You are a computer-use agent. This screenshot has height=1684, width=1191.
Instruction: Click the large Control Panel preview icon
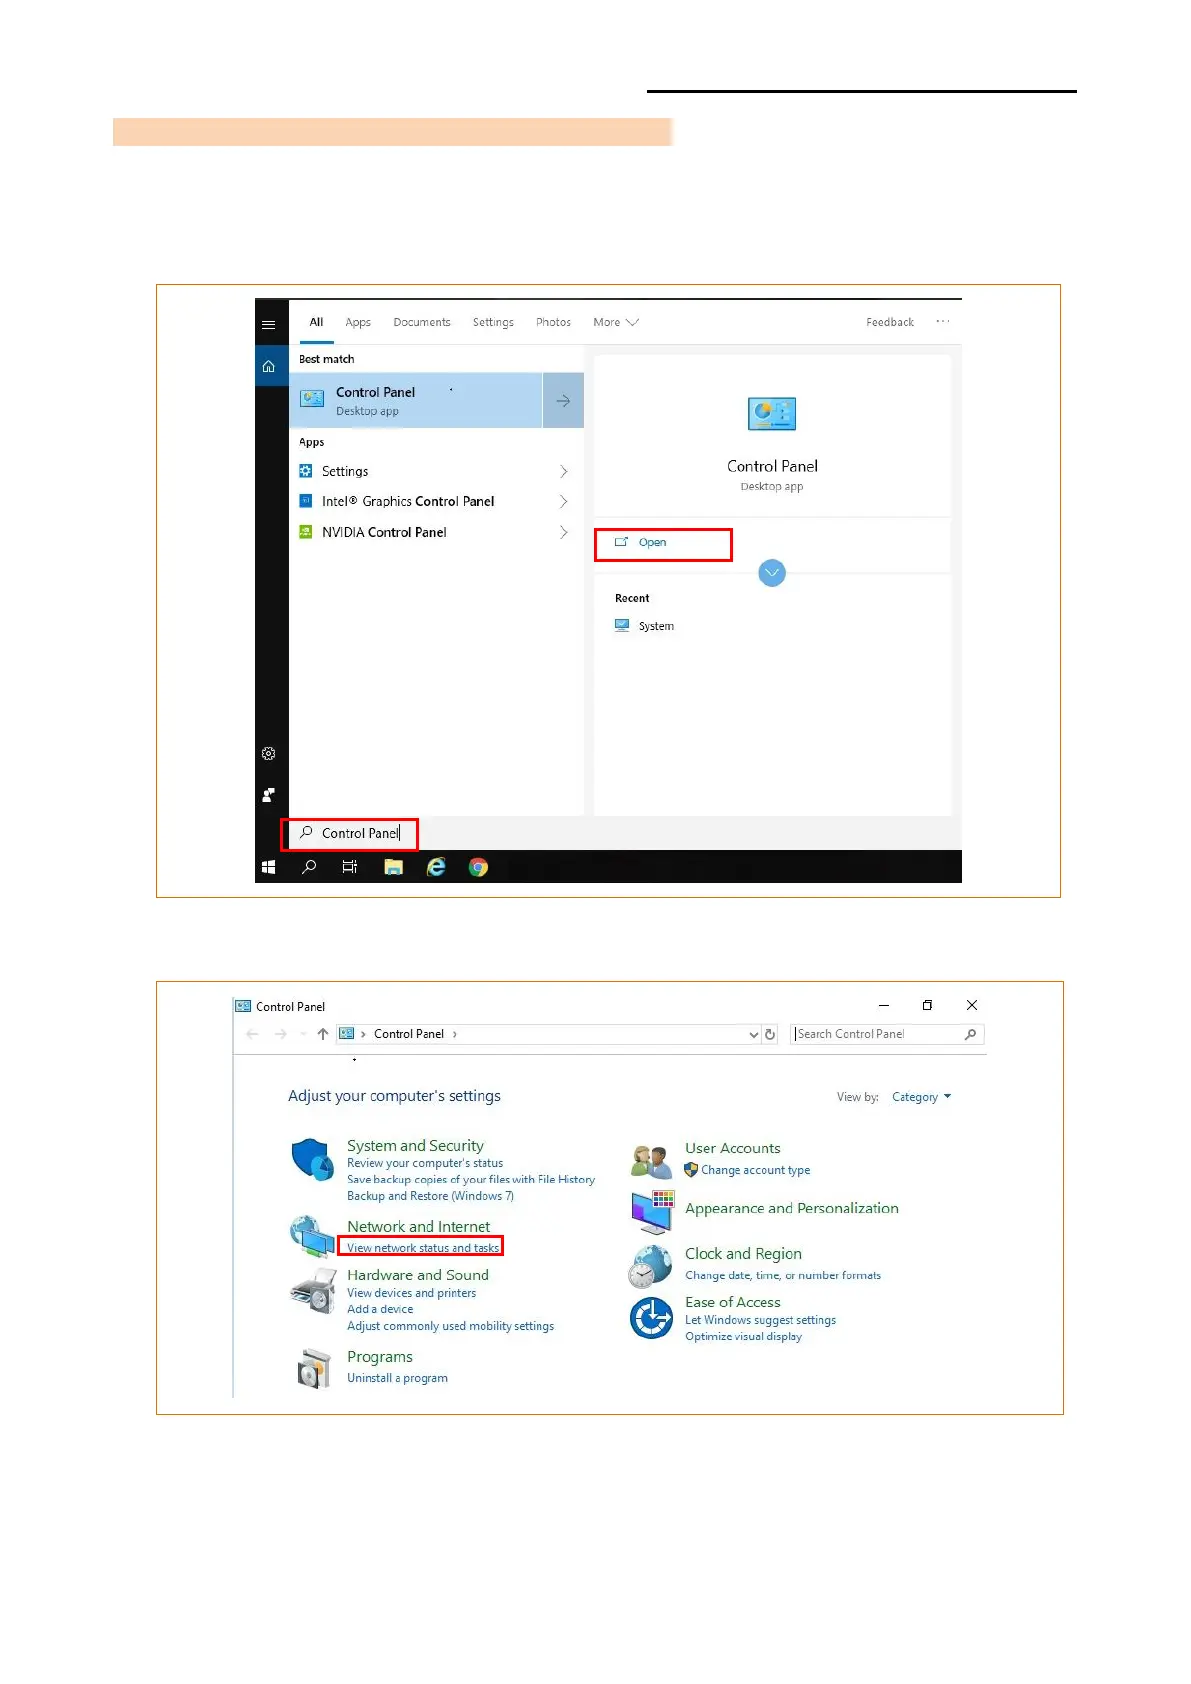click(x=772, y=414)
